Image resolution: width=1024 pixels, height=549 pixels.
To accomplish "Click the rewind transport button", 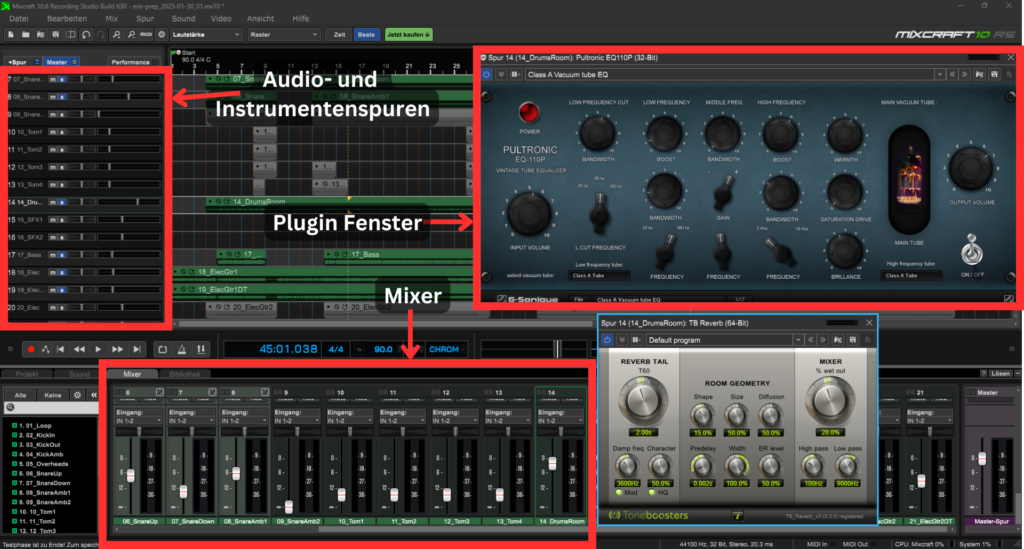I will (79, 349).
